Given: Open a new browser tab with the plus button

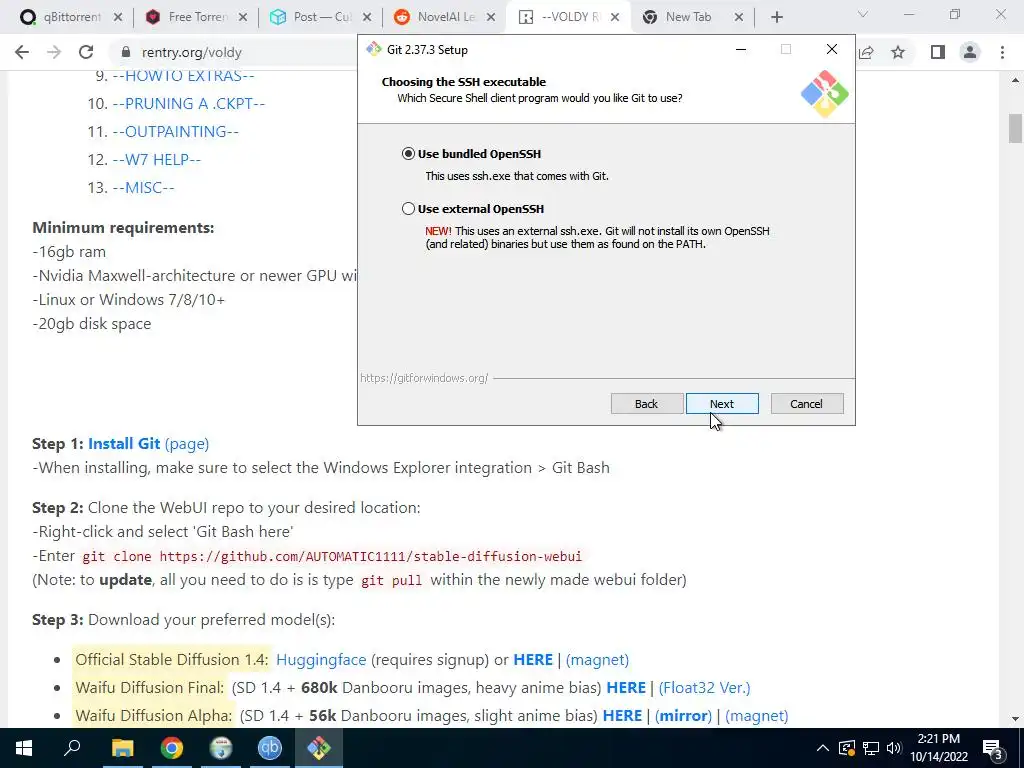Looking at the screenshot, I should tap(776, 17).
